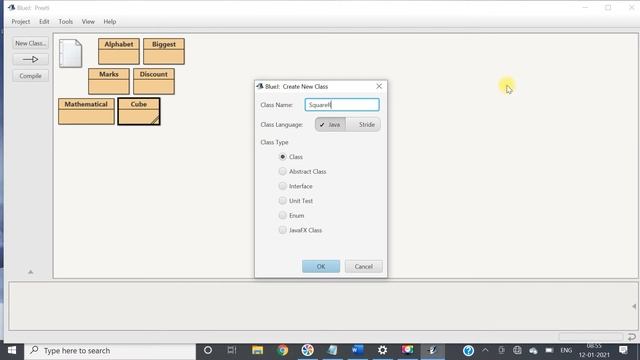Open the Help menu
This screenshot has height=360, width=640.
click(x=110, y=22)
